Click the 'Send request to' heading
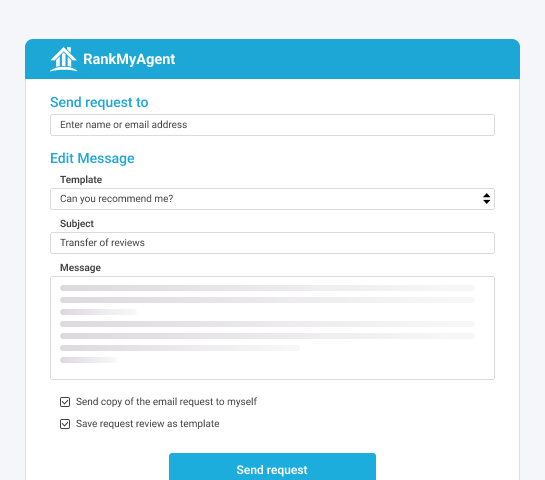 (x=99, y=102)
